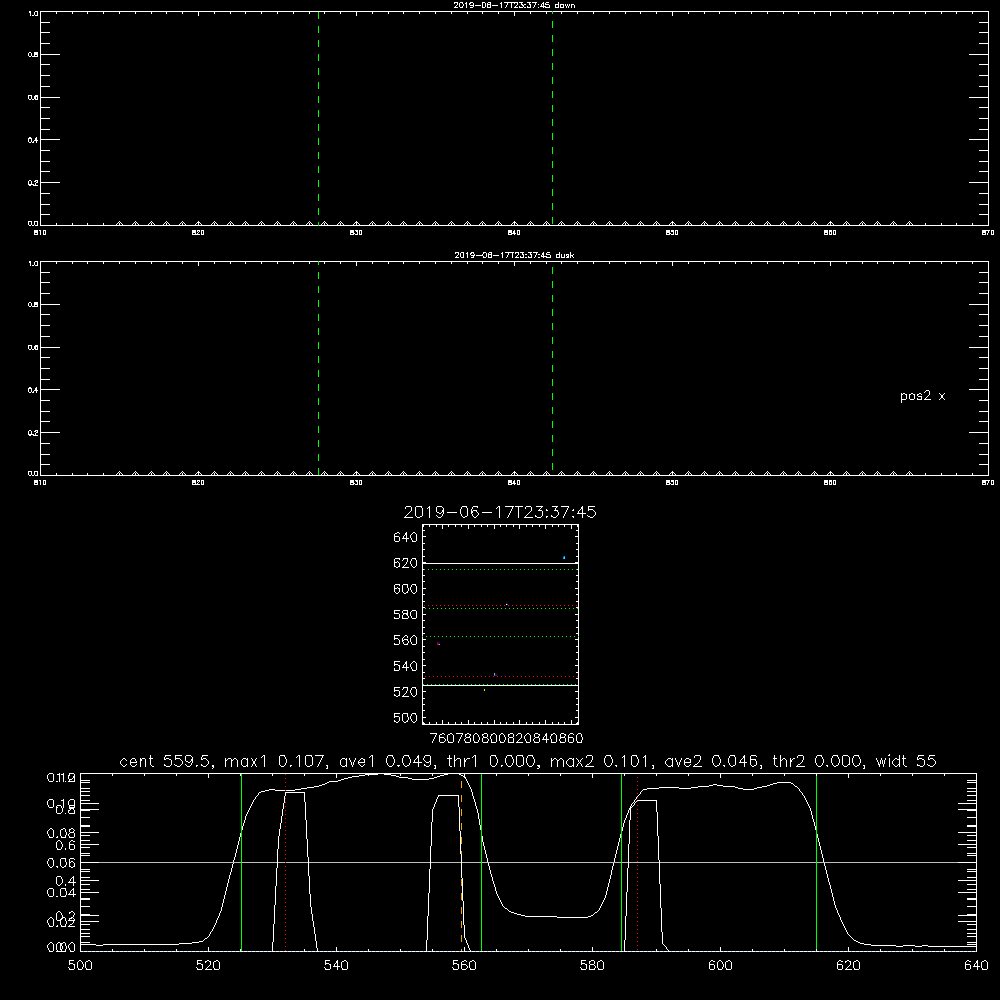Screen dimensions: 1000x1000
Task: Click the 640 label on center plot y-axis
Action: click(x=406, y=537)
